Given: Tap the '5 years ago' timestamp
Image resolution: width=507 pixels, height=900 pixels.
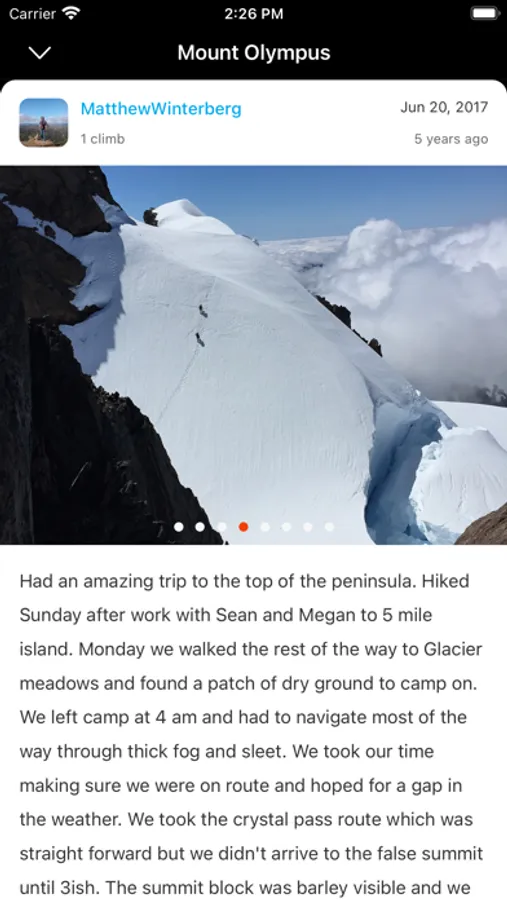Looking at the screenshot, I should (451, 139).
